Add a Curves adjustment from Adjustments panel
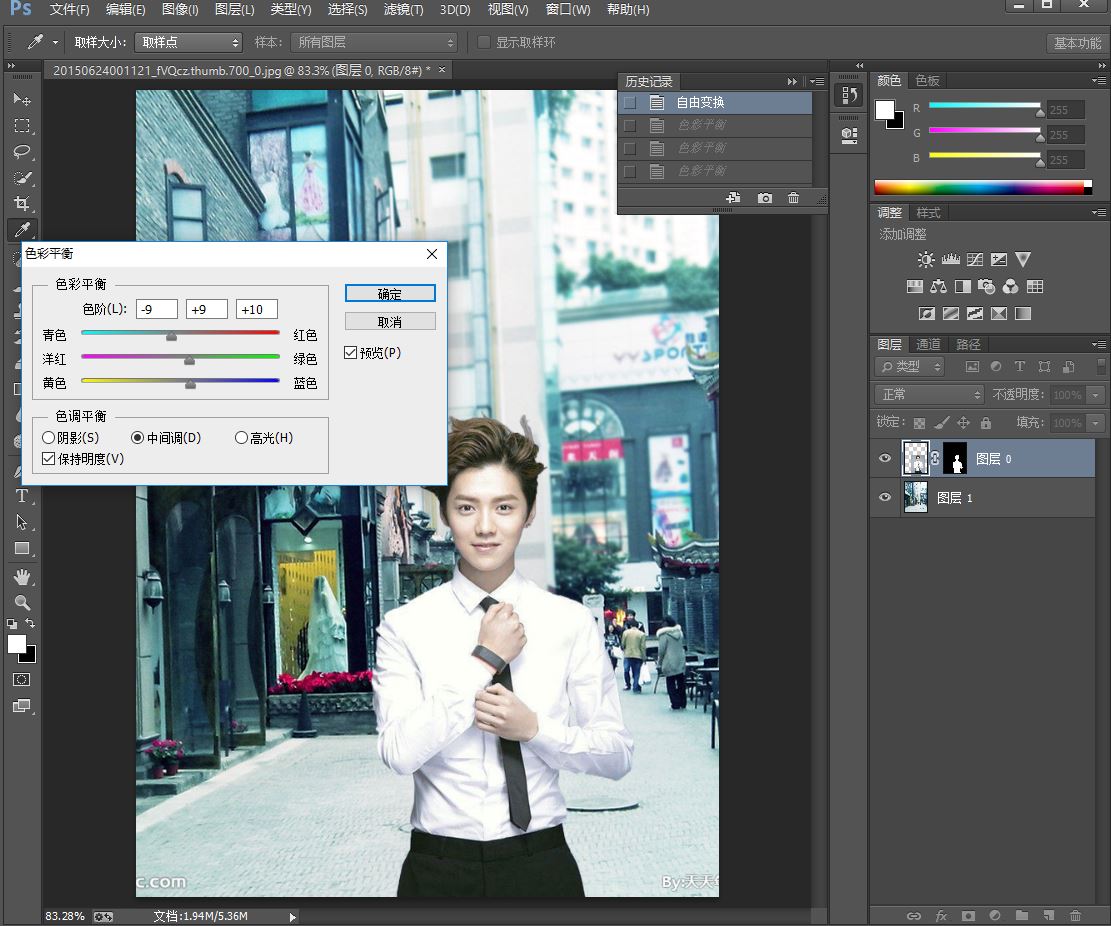1111x926 pixels. [974, 260]
